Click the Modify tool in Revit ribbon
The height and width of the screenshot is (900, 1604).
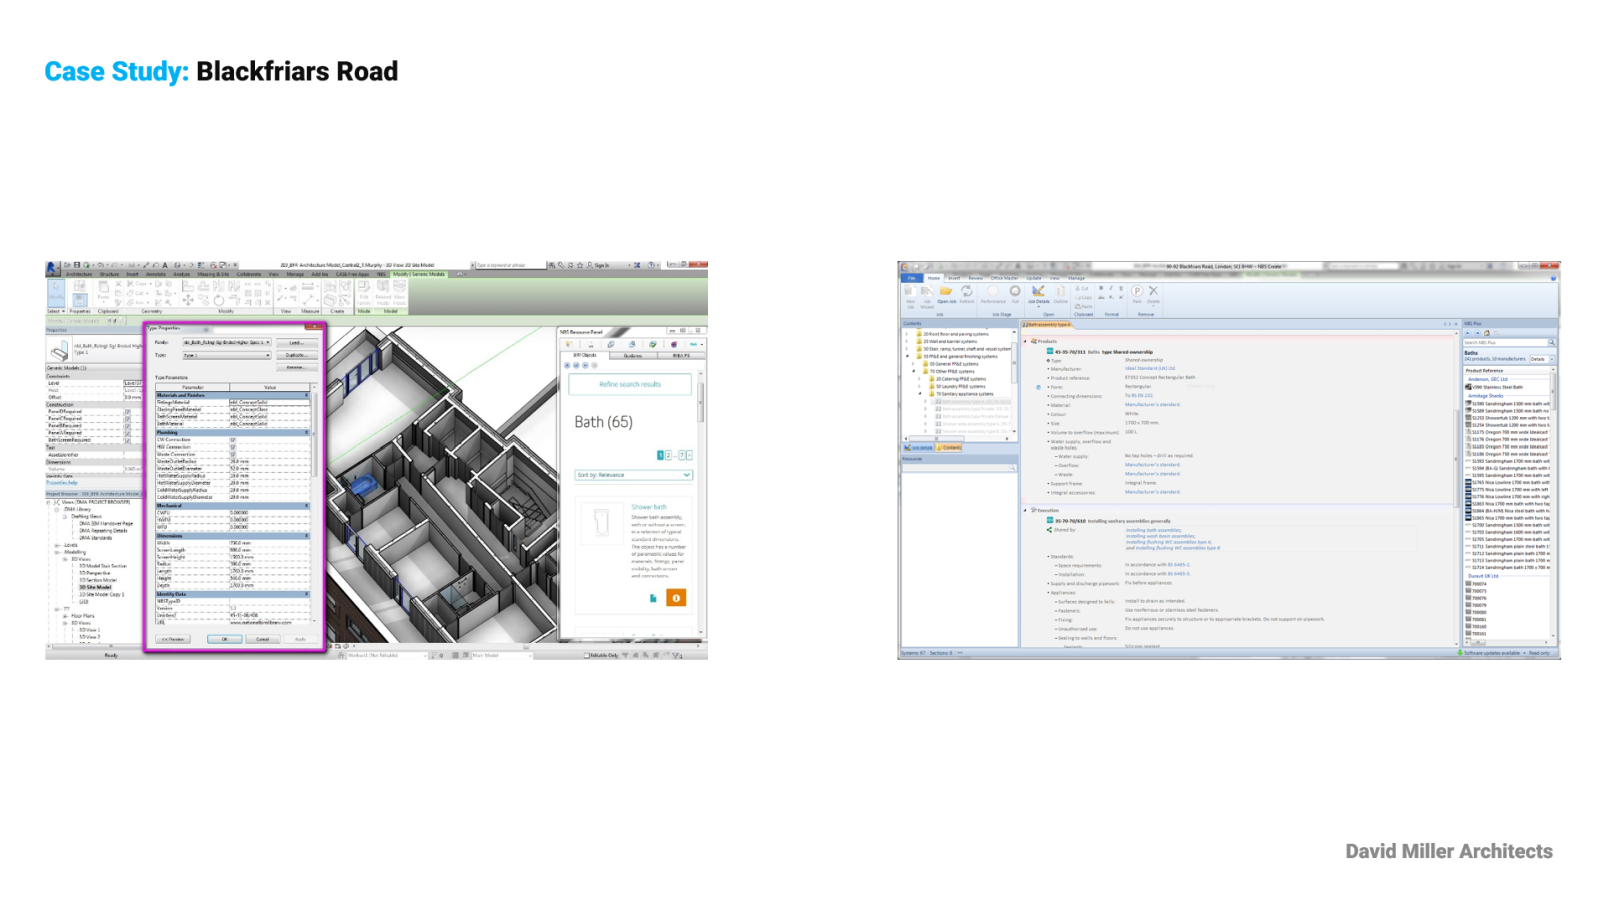[x=56, y=294]
